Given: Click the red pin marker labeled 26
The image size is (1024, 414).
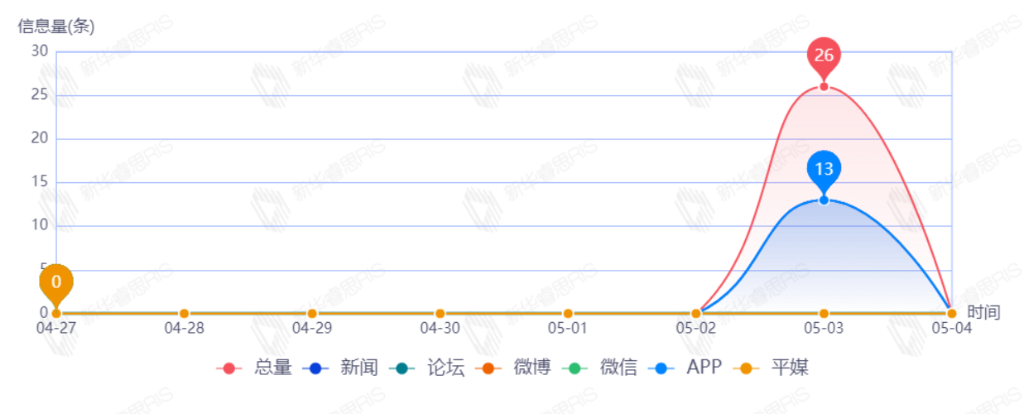Looking at the screenshot, I should point(824,57).
